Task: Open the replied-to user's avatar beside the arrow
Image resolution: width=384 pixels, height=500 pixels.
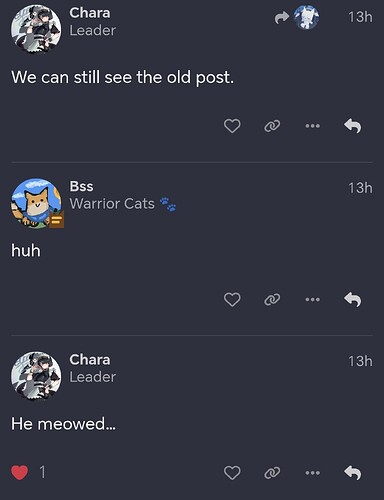Action: (306, 17)
